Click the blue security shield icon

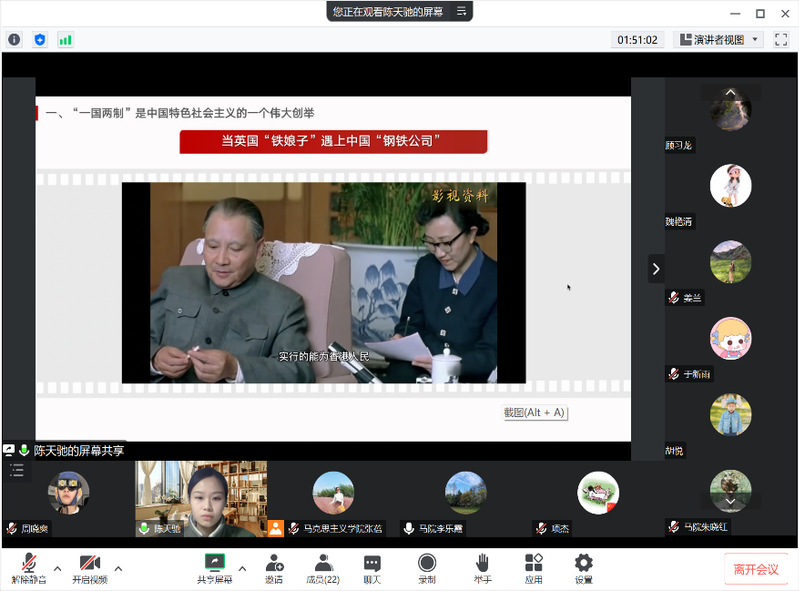pyautogui.click(x=40, y=39)
